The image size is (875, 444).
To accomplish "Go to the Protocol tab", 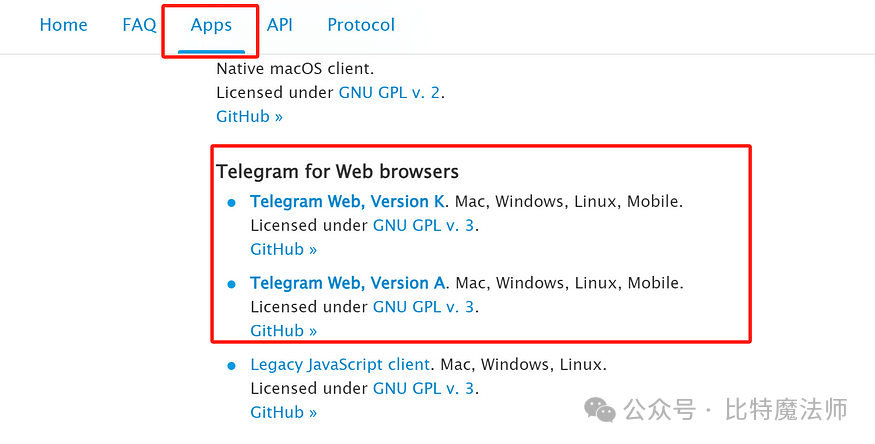I will [x=361, y=25].
